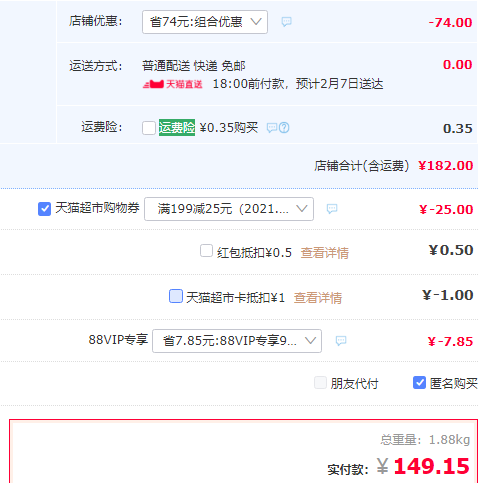Open the 省74元:组合优惠 dropdown

(205, 22)
